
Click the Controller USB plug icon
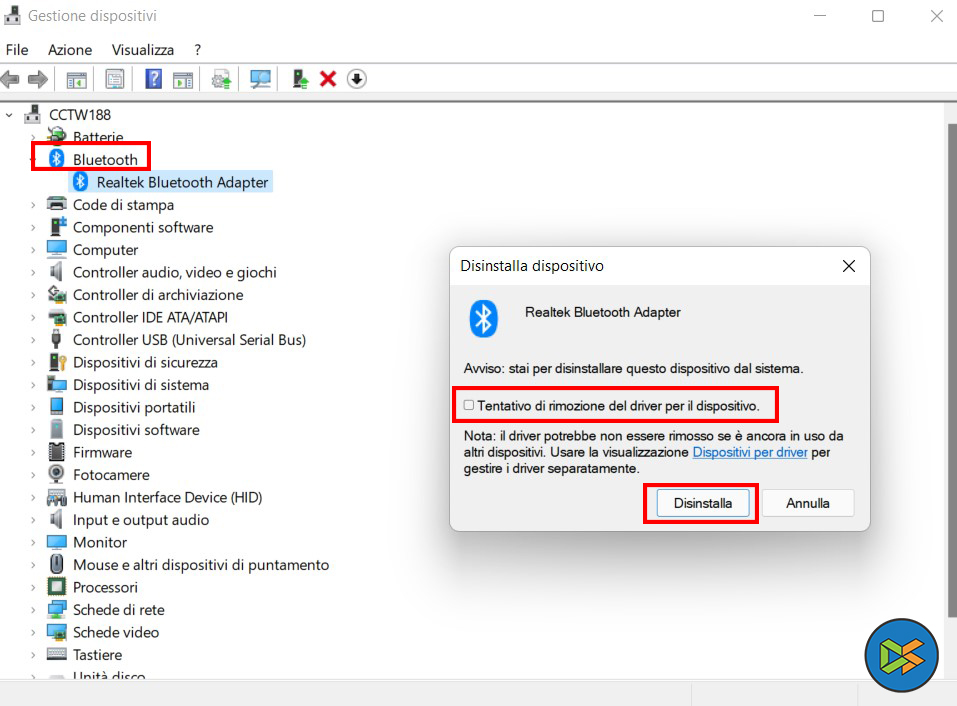pos(56,339)
